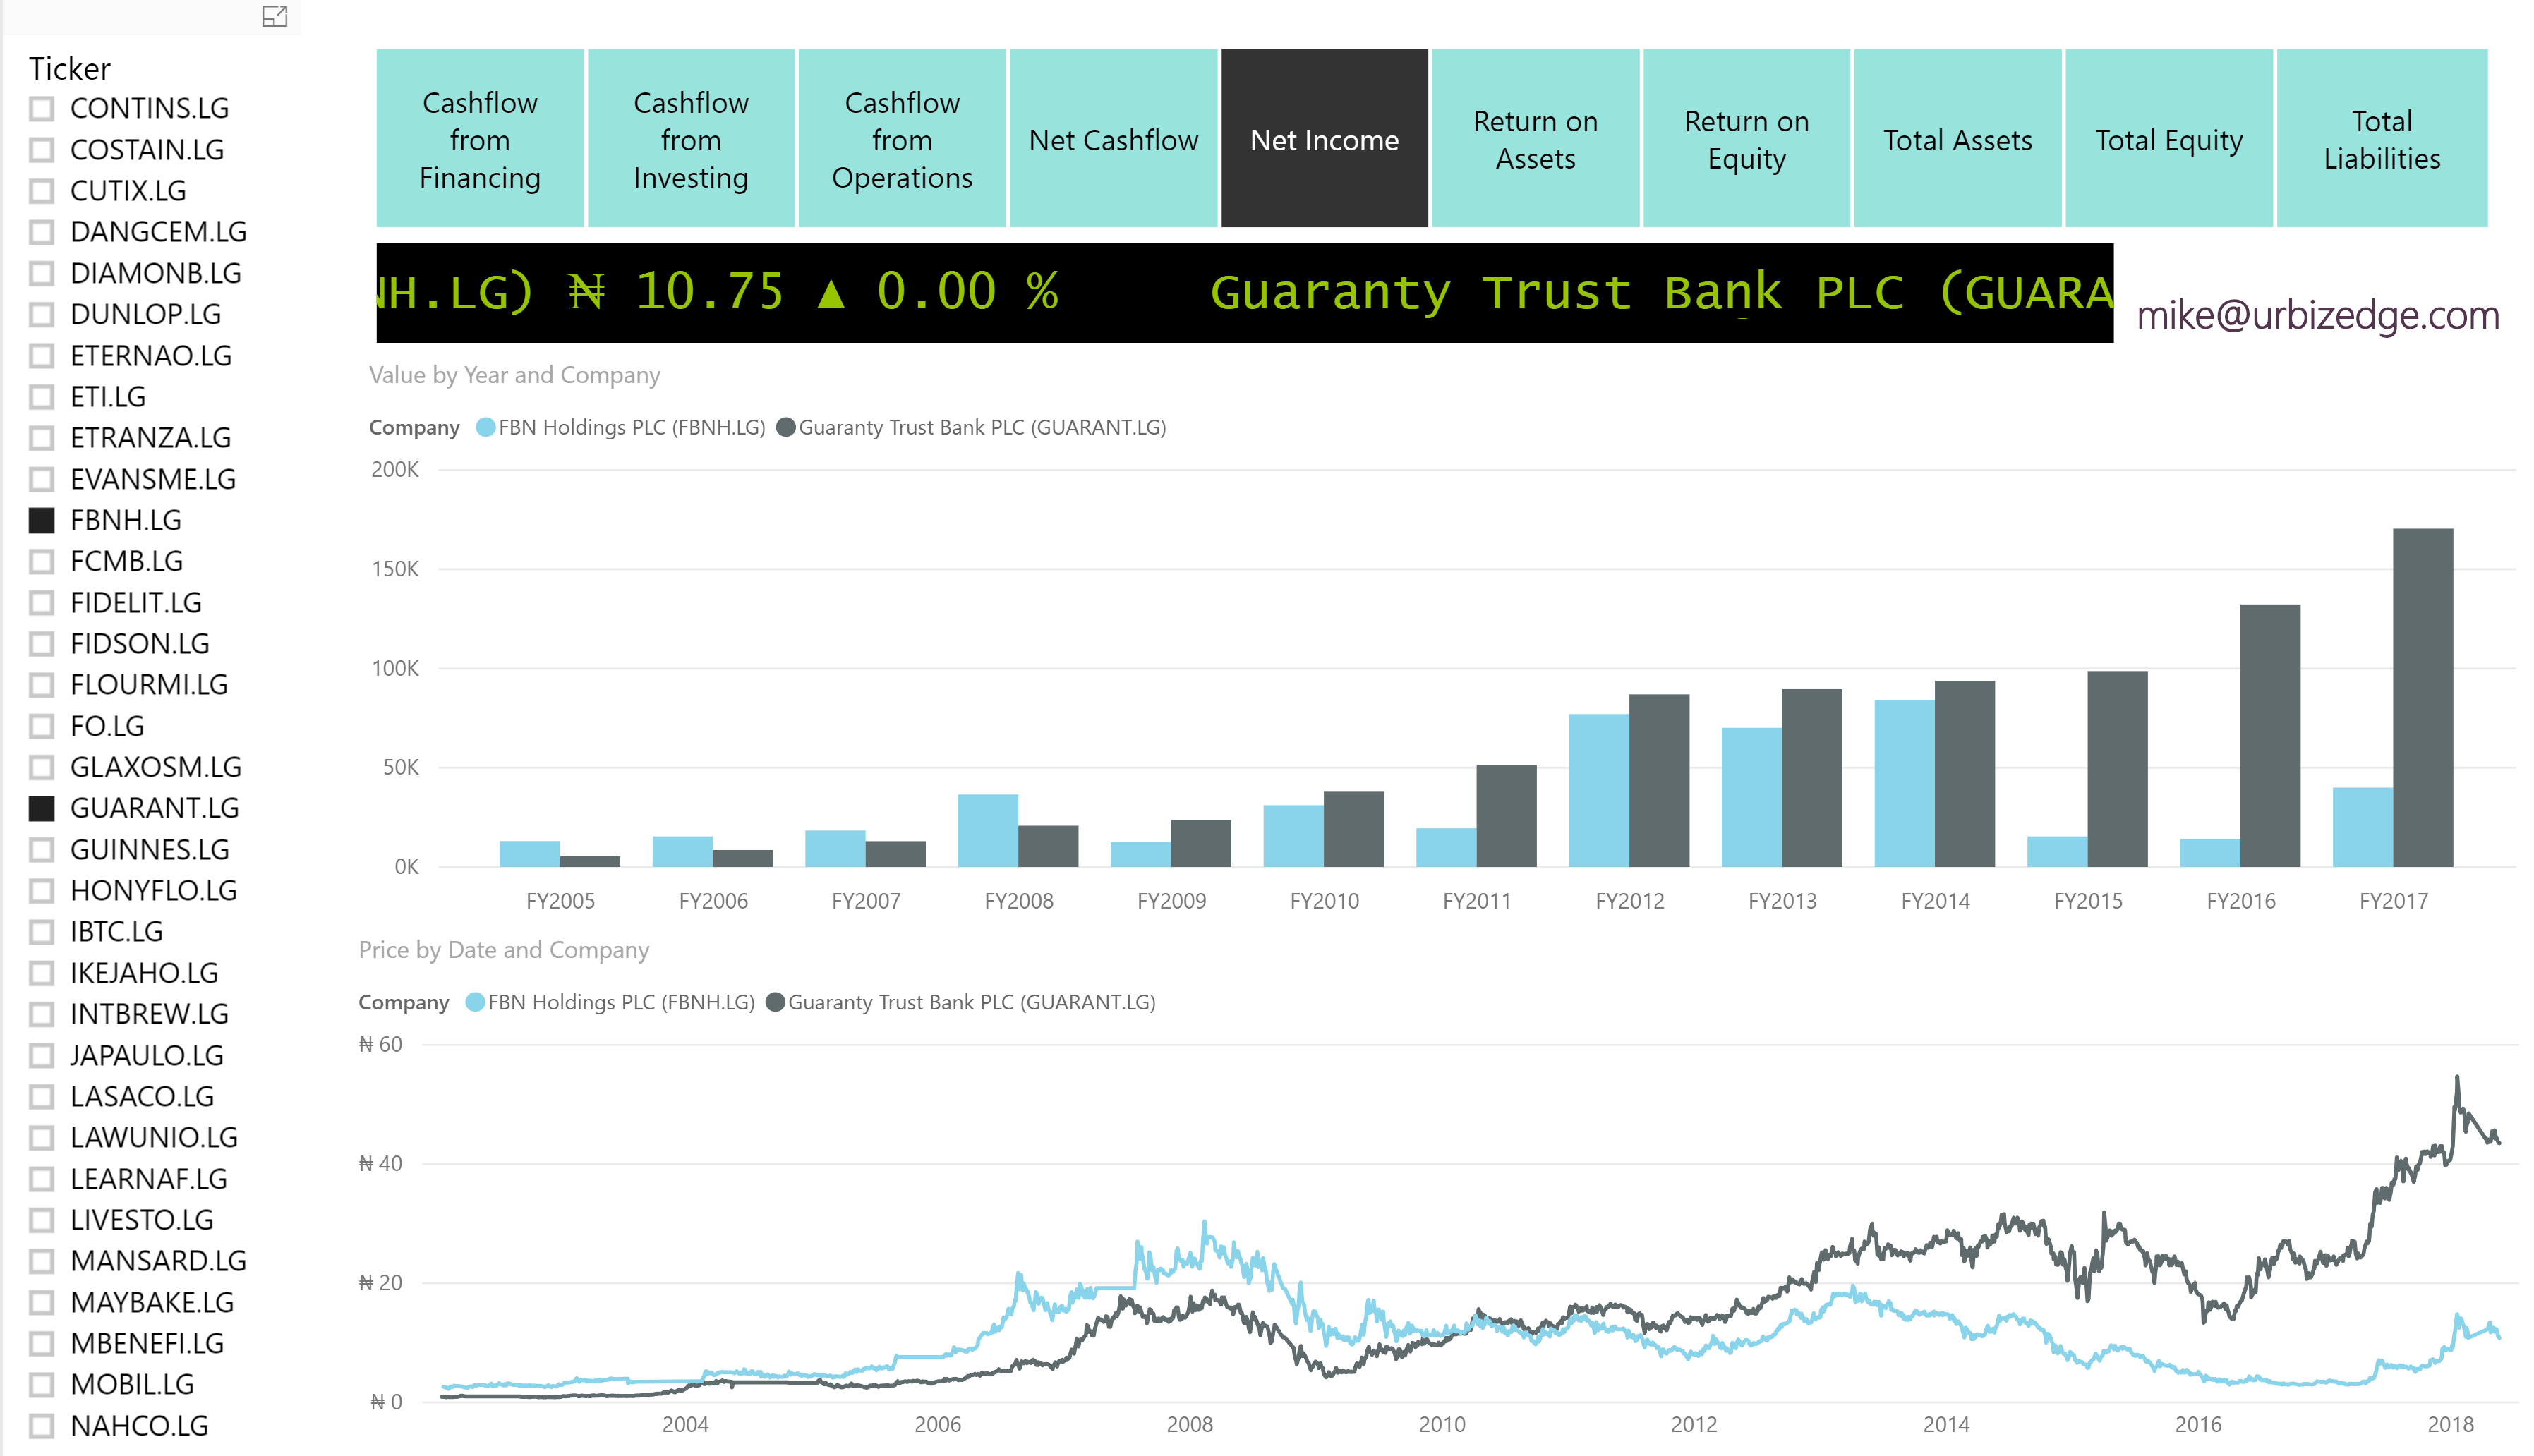Enable the GUINNES.LG ticker
Screen dimensions: 2534x1456
tap(42, 849)
